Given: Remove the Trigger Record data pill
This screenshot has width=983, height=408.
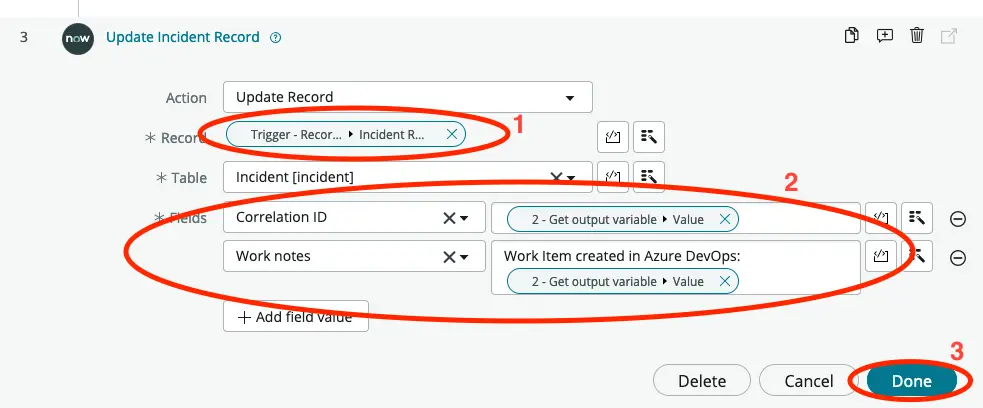Looking at the screenshot, I should pos(451,134).
